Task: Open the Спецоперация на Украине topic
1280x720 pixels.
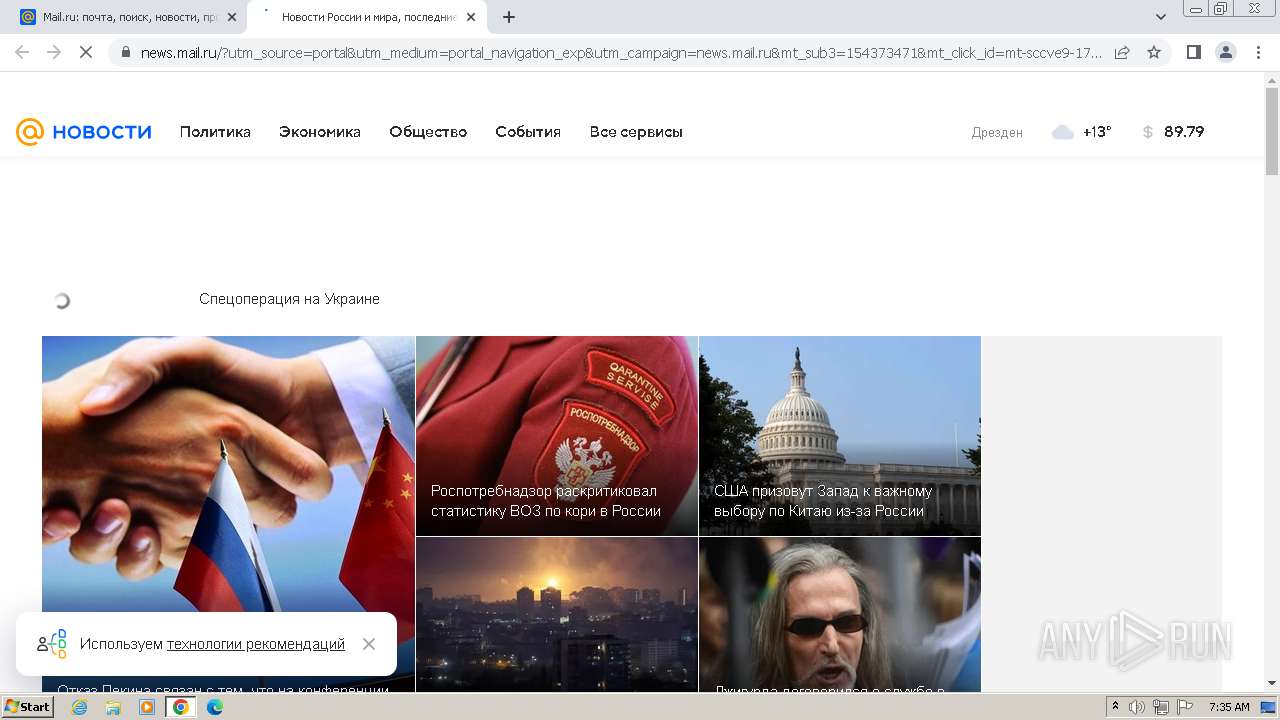Action: (x=289, y=299)
